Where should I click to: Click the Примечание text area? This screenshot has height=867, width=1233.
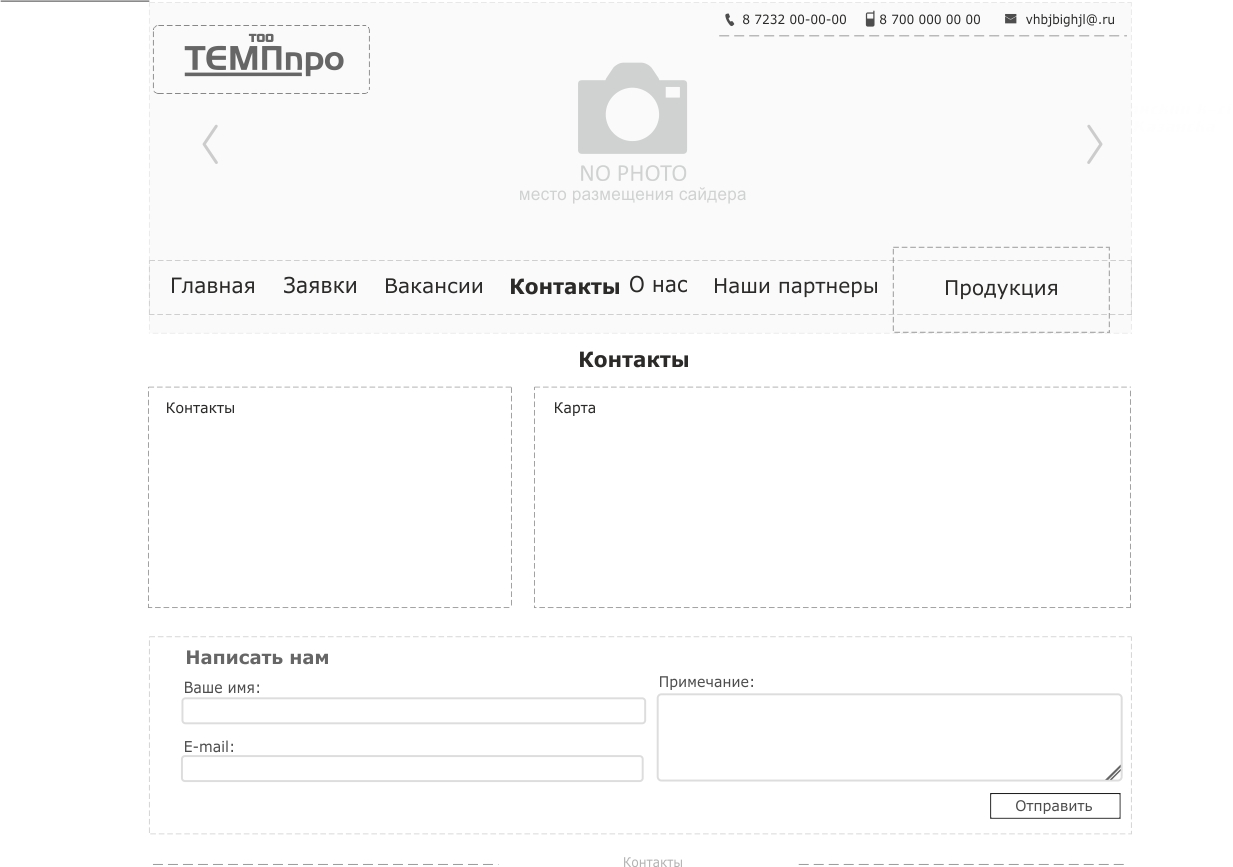pyautogui.click(x=888, y=737)
